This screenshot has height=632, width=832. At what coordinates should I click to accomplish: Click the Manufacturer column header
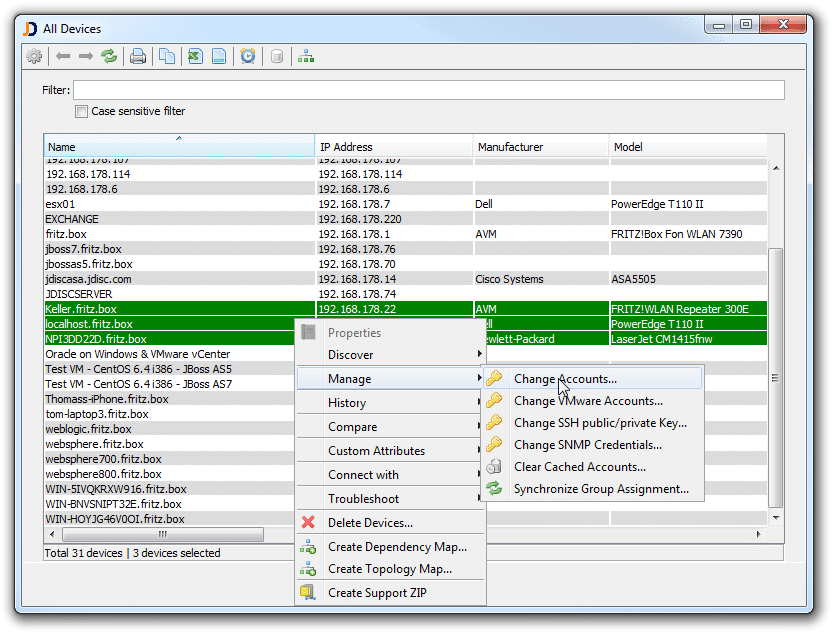pos(540,147)
